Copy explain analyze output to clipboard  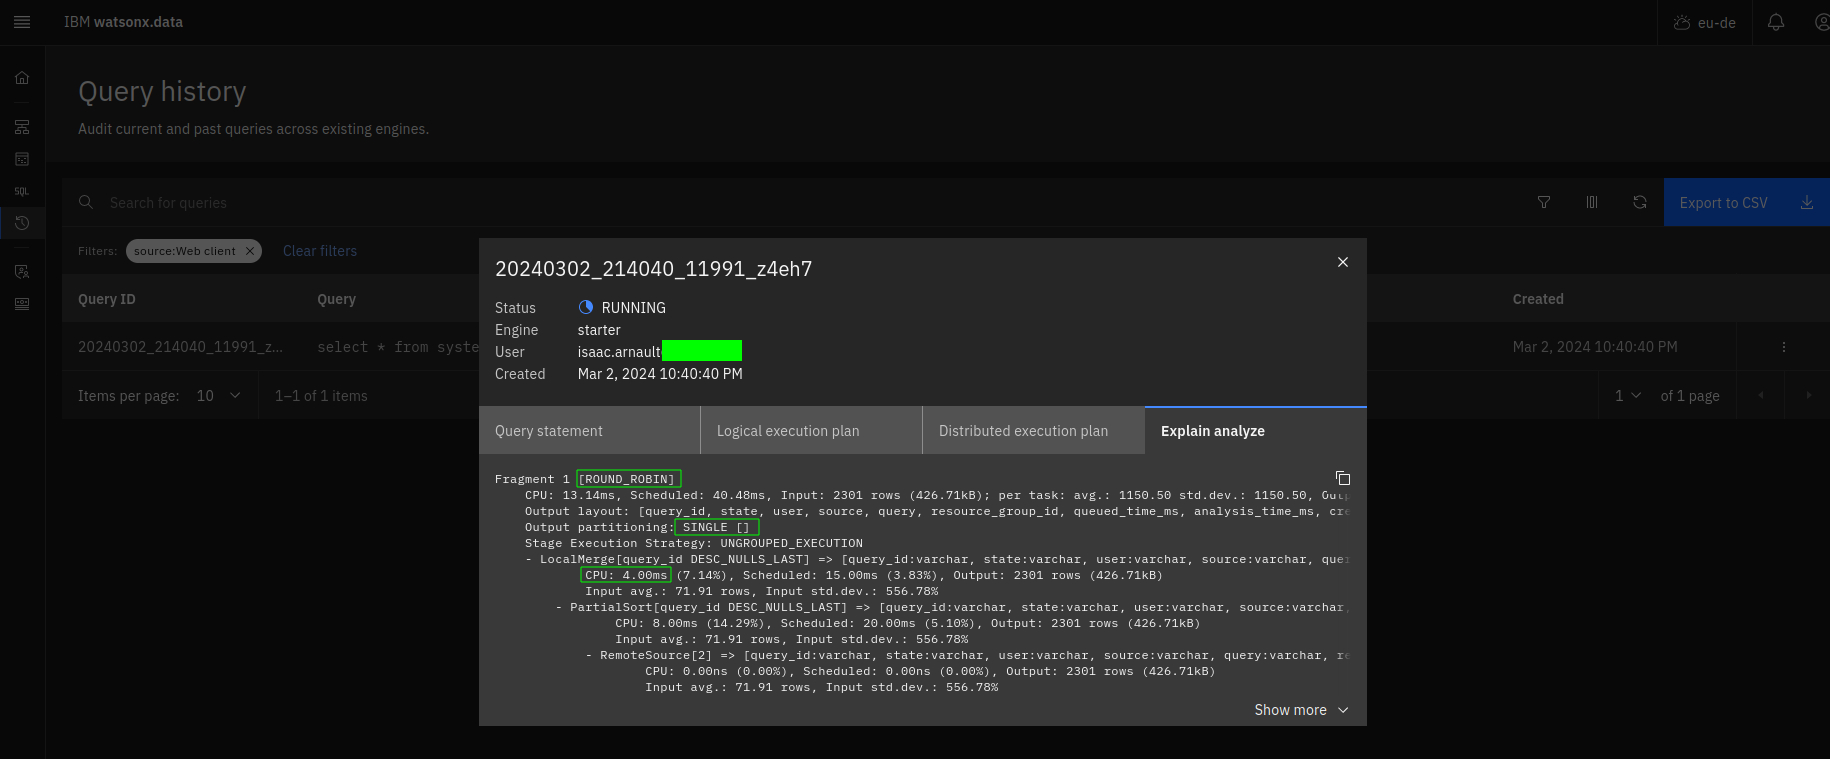[x=1343, y=478]
